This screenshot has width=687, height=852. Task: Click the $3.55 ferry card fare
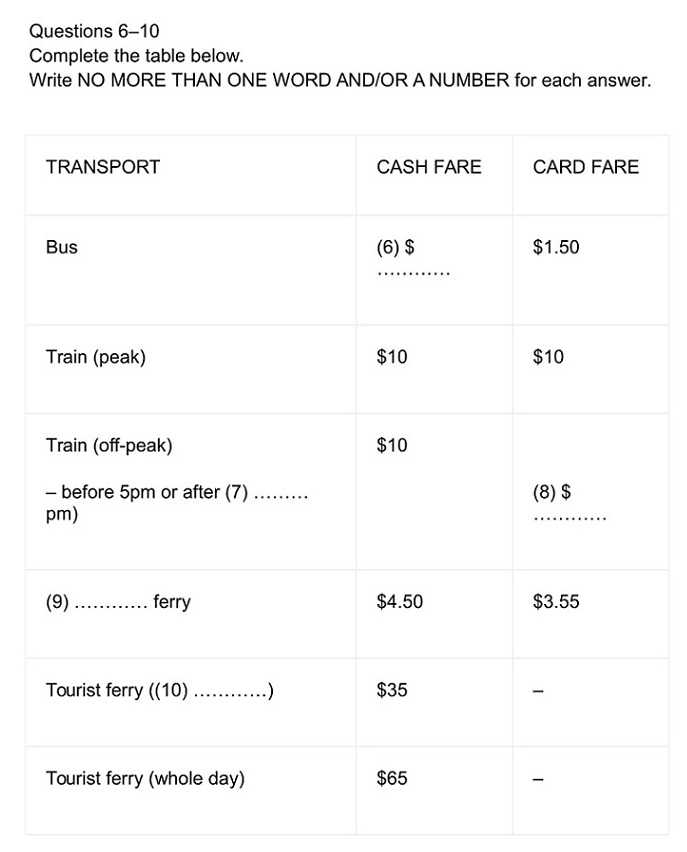556,602
